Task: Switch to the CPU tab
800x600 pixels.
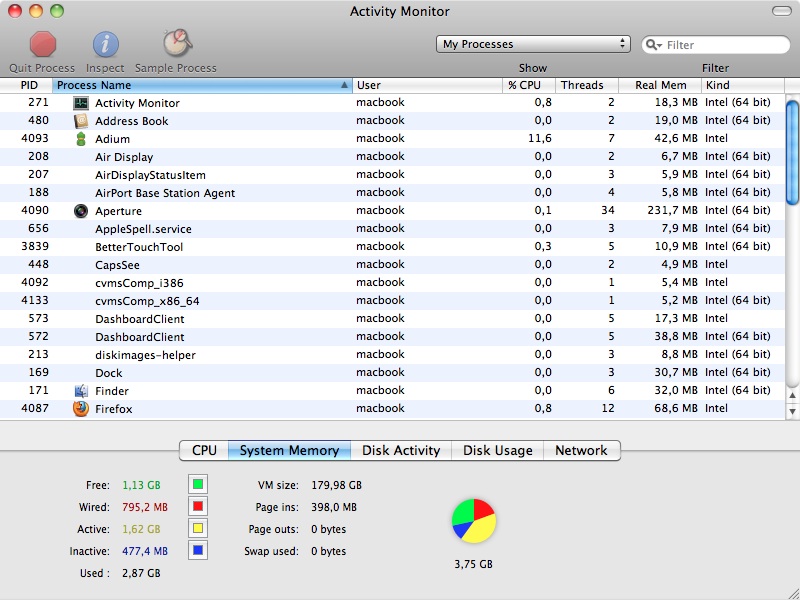Action: (x=204, y=451)
